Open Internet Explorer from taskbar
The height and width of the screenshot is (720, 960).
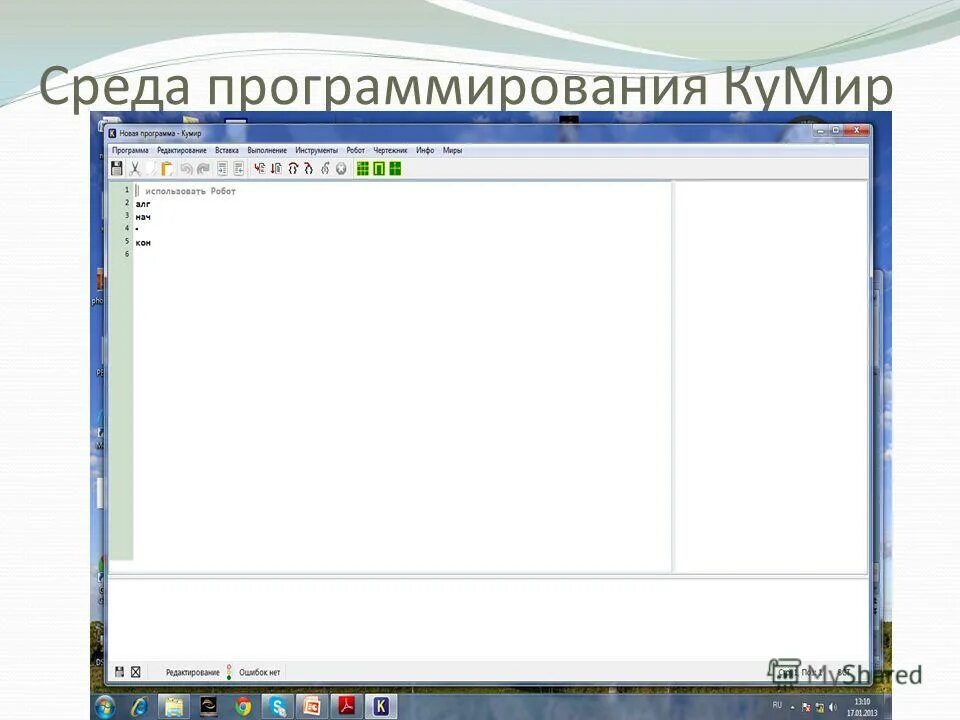[140, 707]
